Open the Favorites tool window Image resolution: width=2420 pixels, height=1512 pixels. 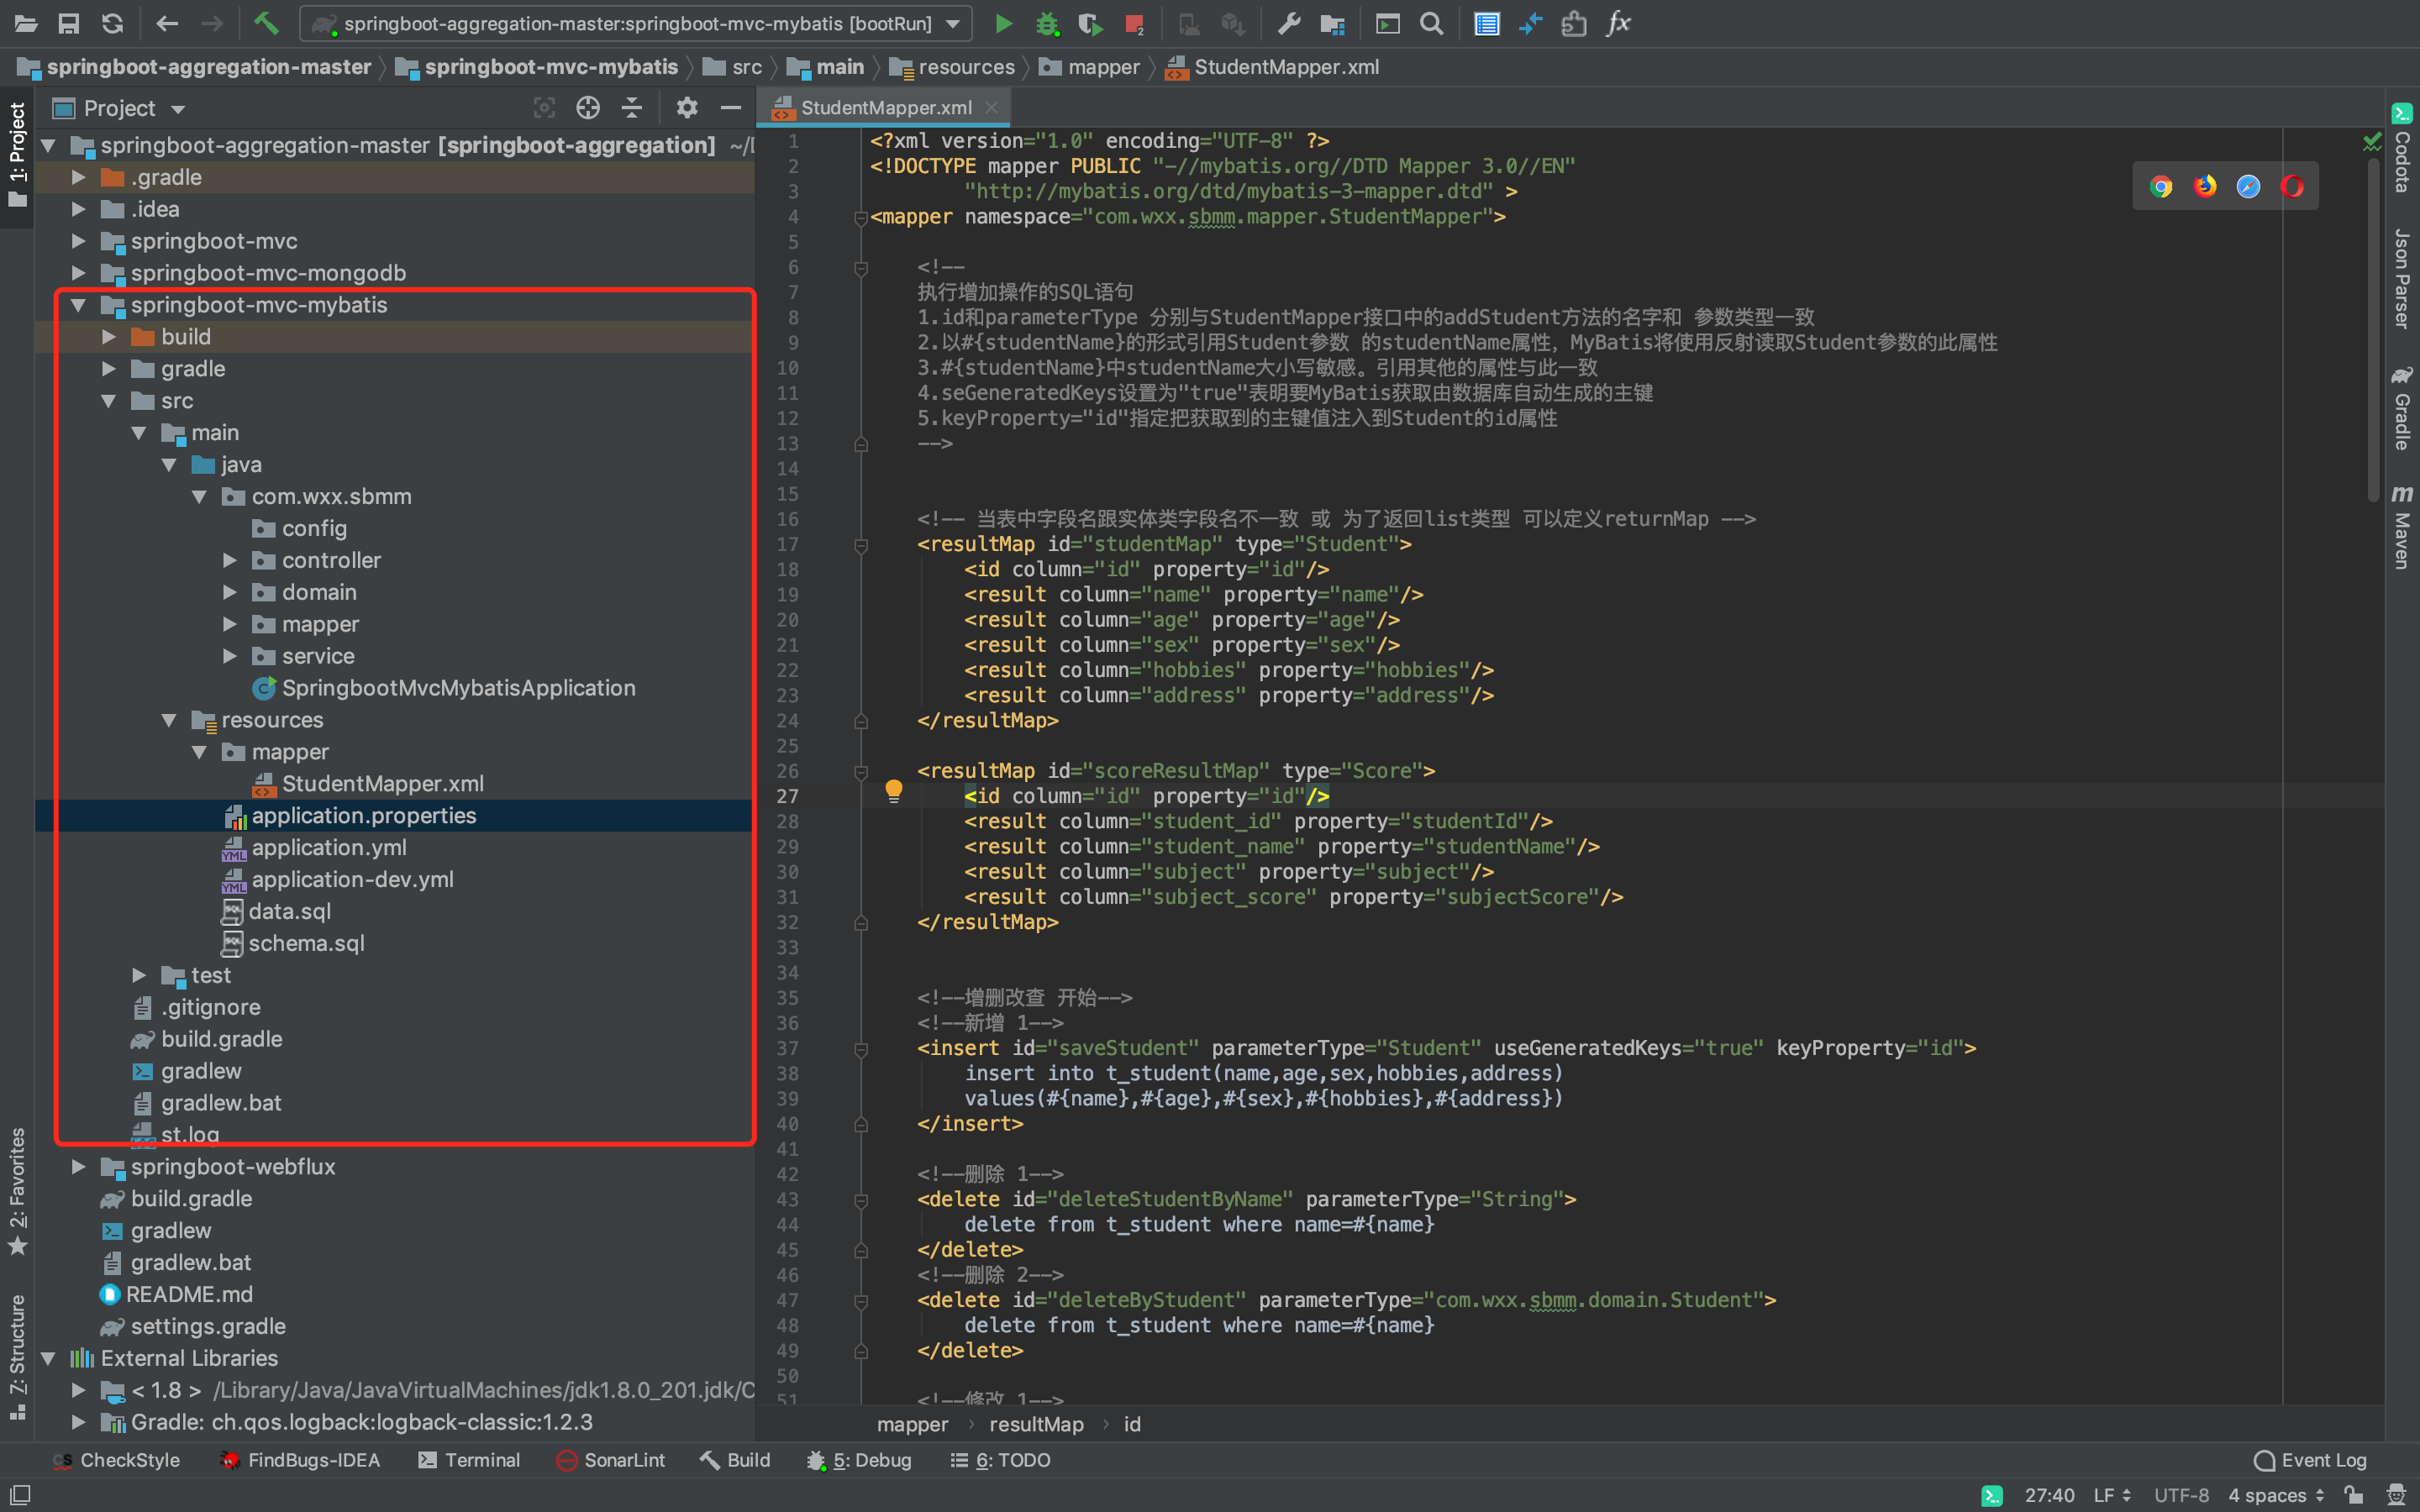(18, 1192)
